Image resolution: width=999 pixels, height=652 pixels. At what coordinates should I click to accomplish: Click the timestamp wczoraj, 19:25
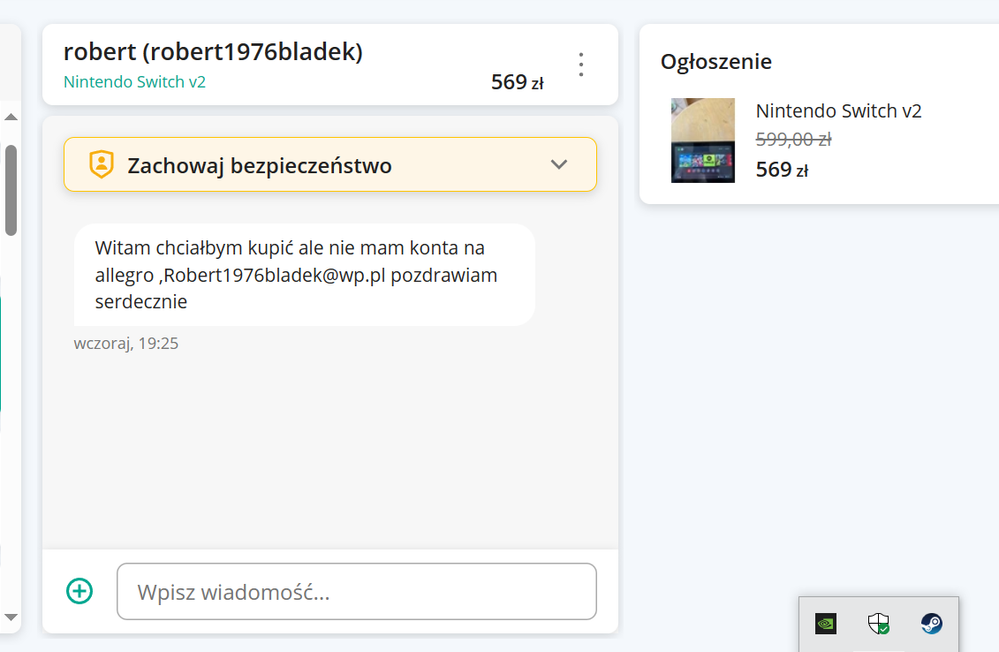tap(126, 344)
